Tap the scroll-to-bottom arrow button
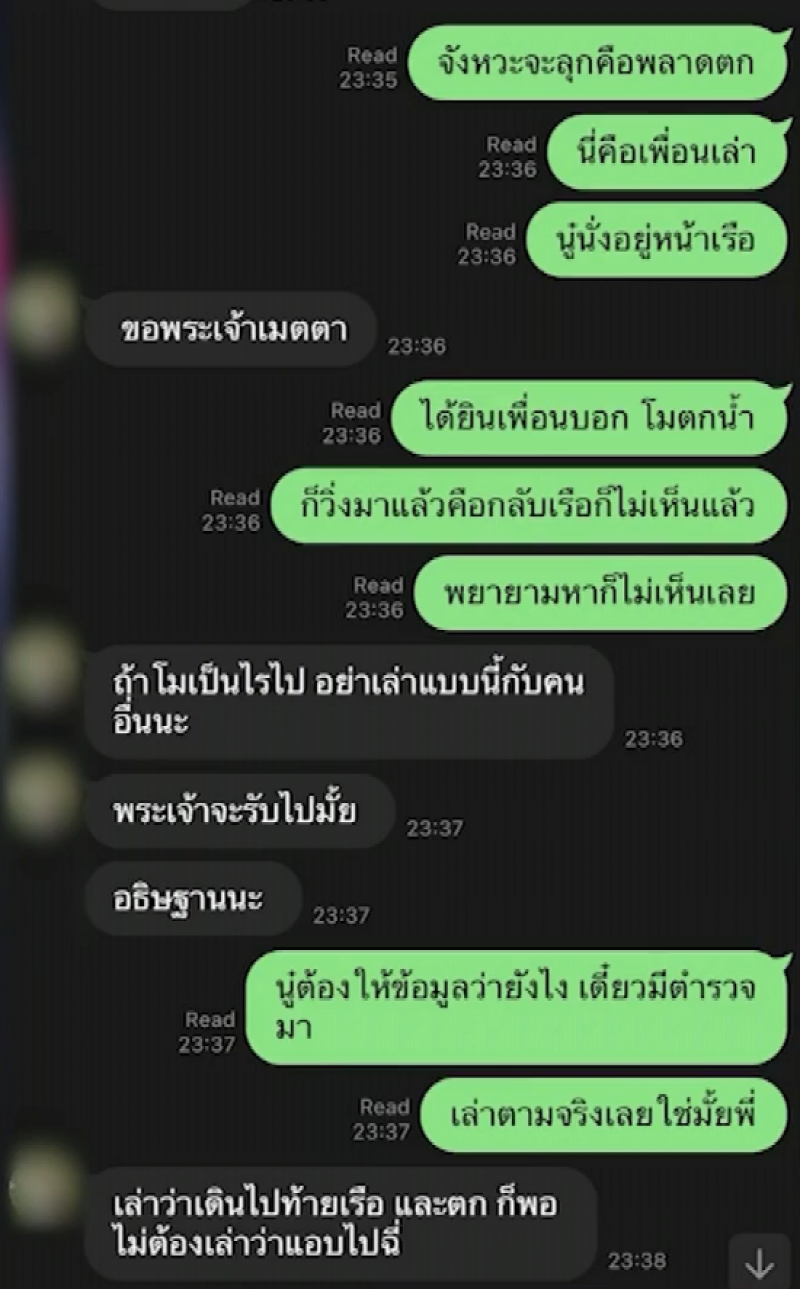800x1289 pixels. [x=760, y=1264]
